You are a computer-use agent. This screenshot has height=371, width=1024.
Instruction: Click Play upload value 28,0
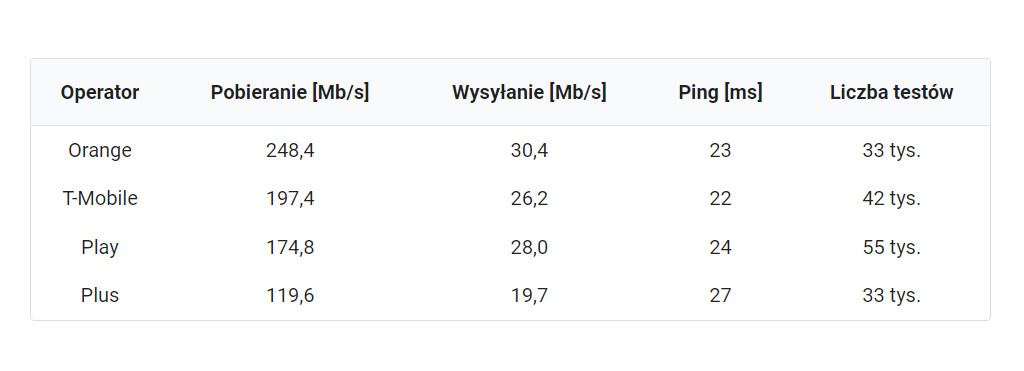coord(529,248)
